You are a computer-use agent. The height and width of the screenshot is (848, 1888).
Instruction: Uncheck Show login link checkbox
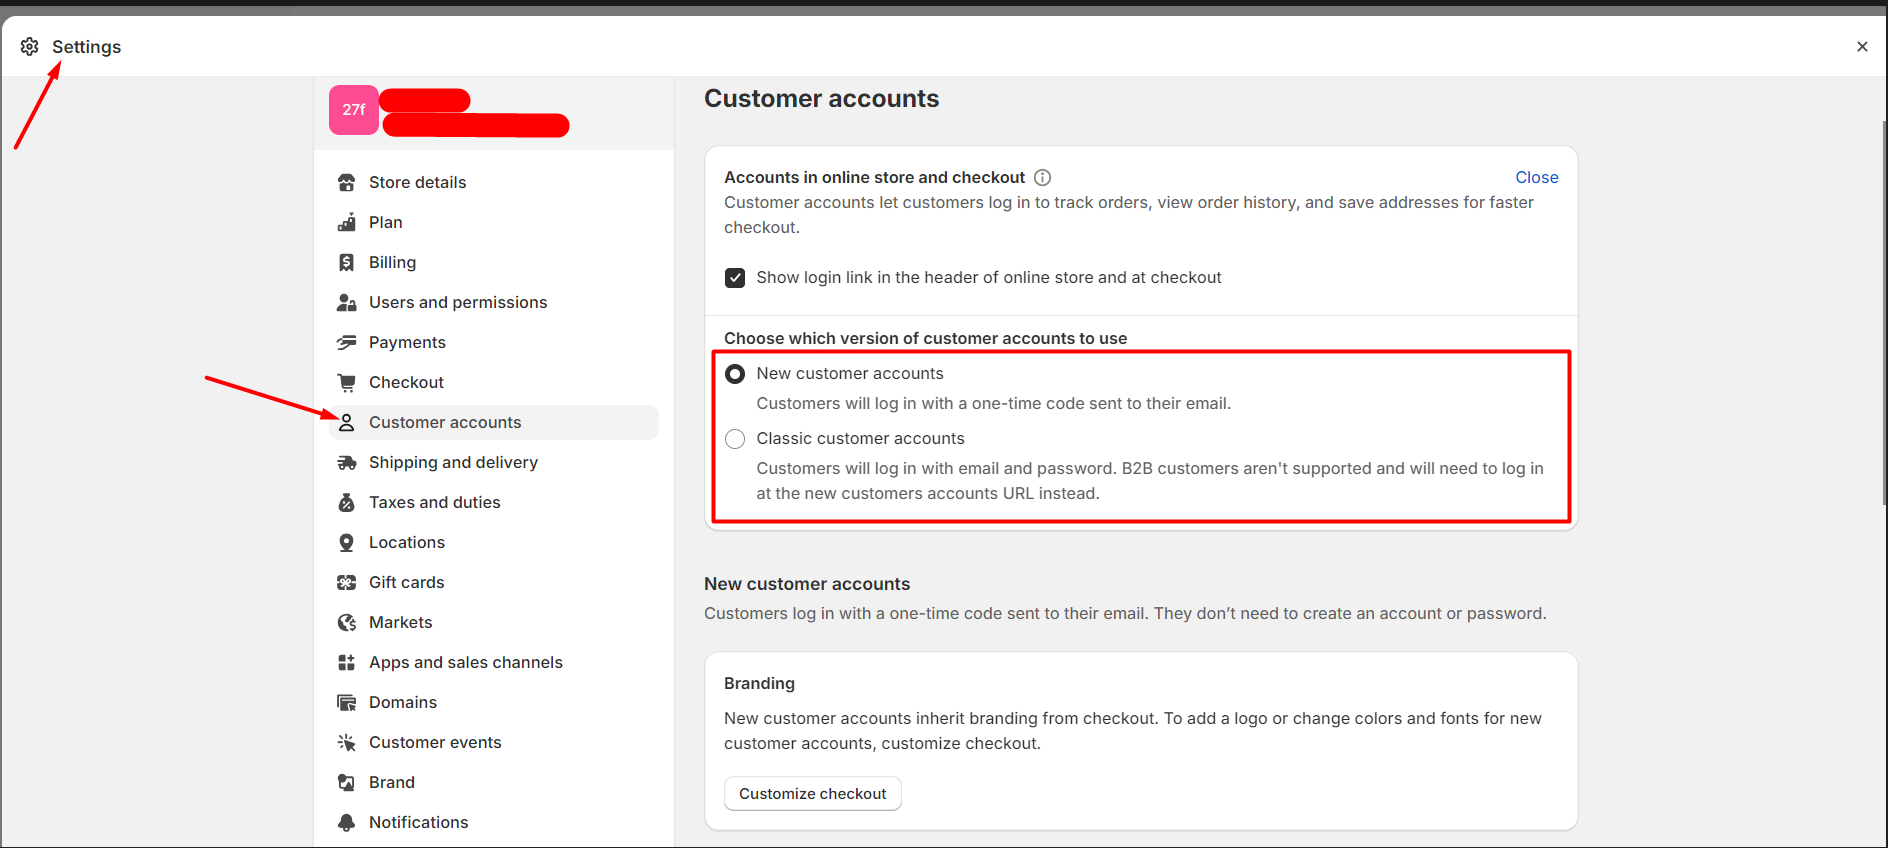[x=735, y=277]
